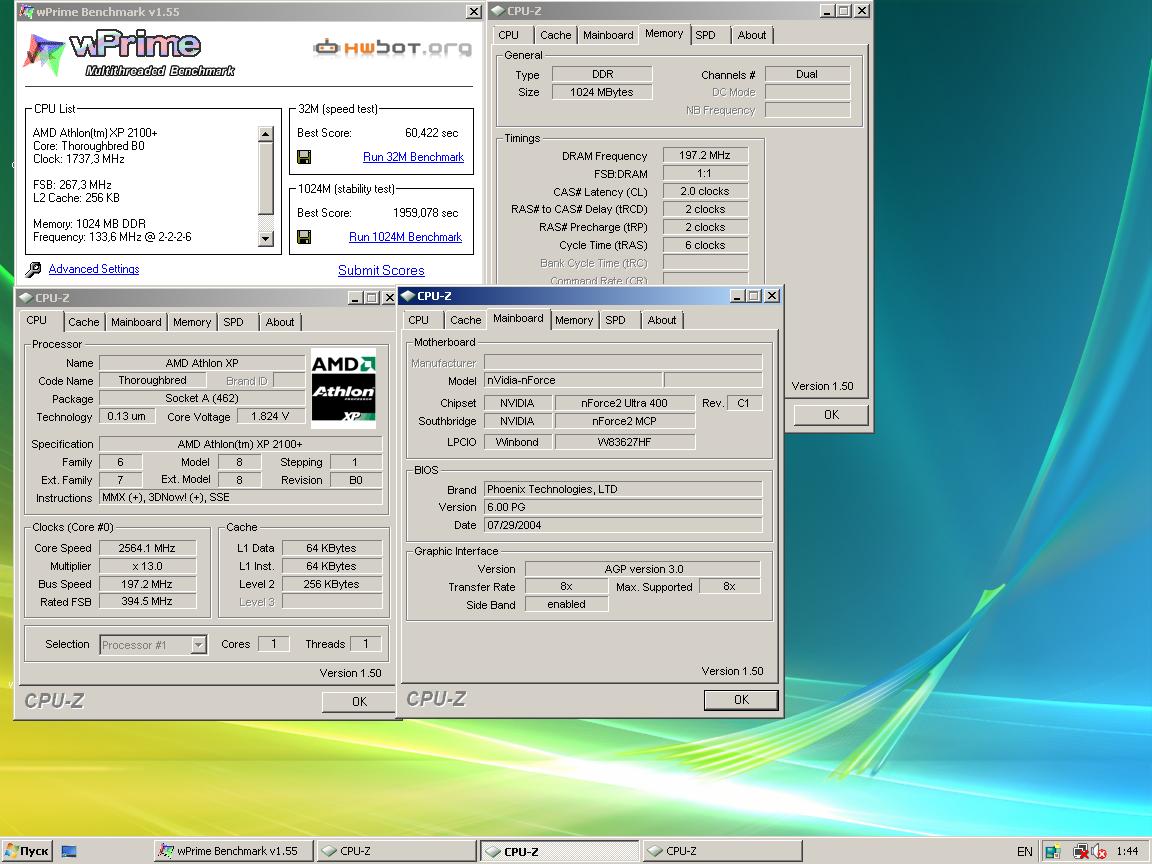Click the save icon beside 1024M Best Score
The height and width of the screenshot is (864, 1152).
click(303, 237)
